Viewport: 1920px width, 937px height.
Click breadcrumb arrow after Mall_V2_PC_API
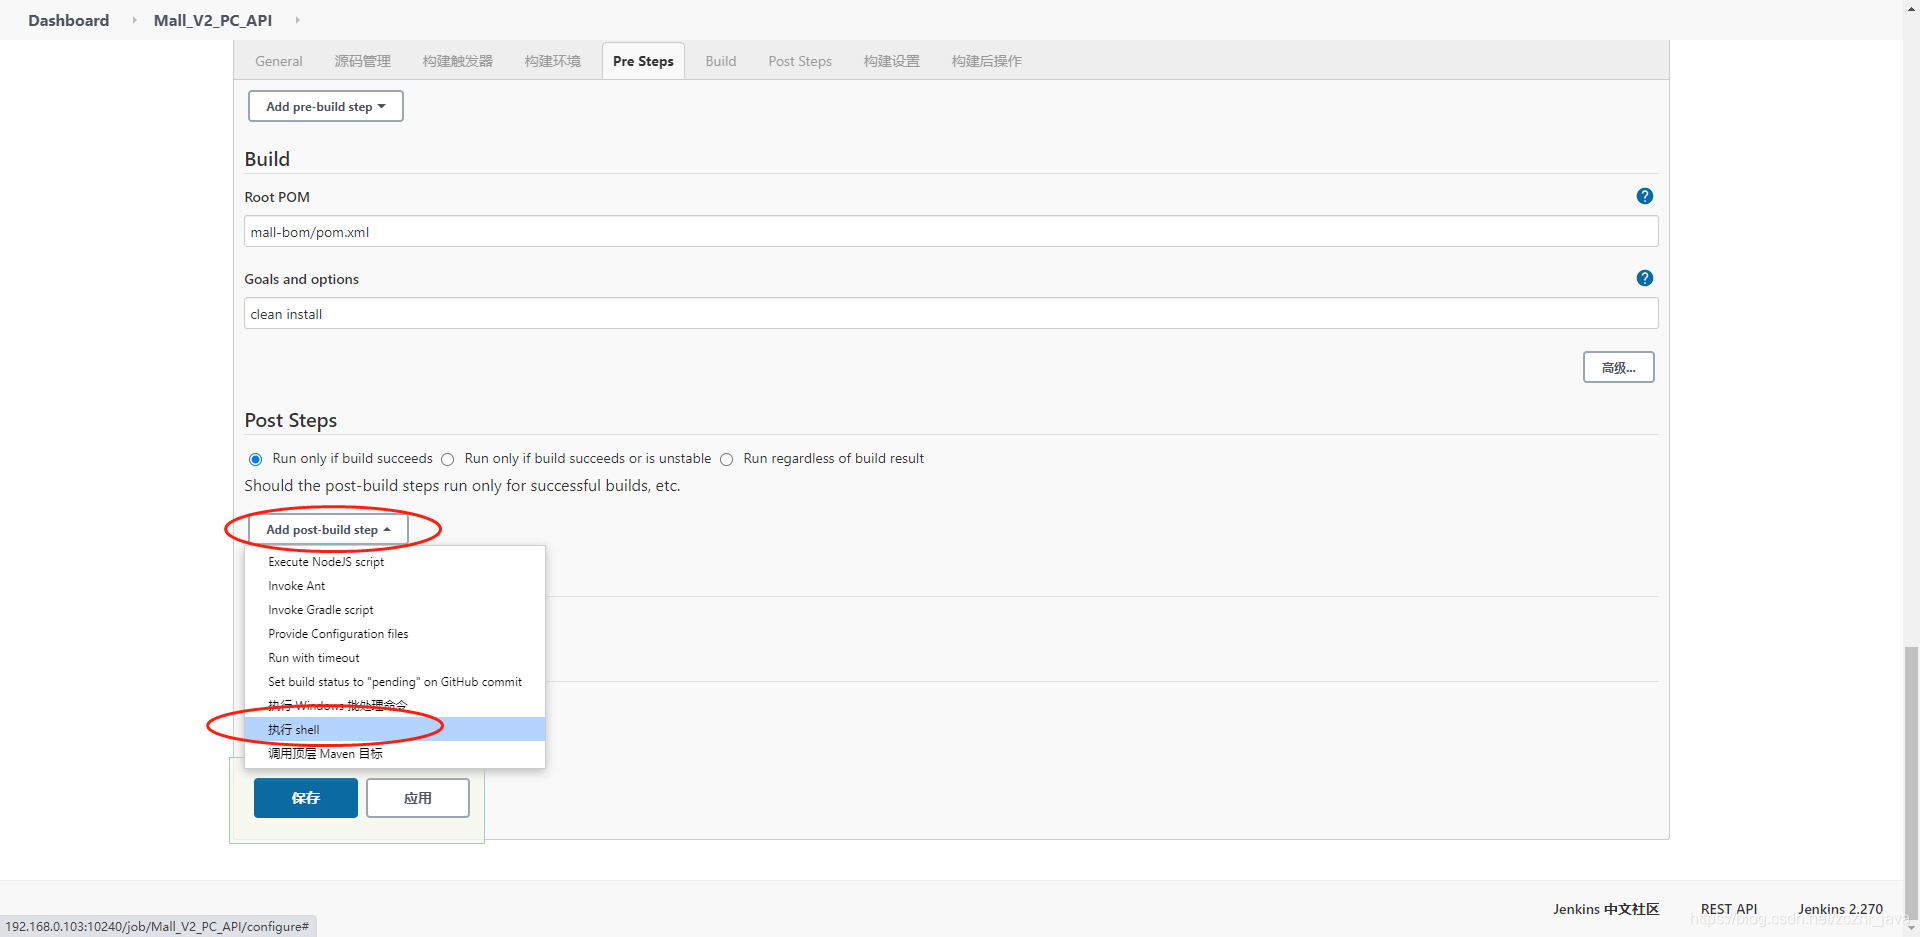click(x=297, y=20)
